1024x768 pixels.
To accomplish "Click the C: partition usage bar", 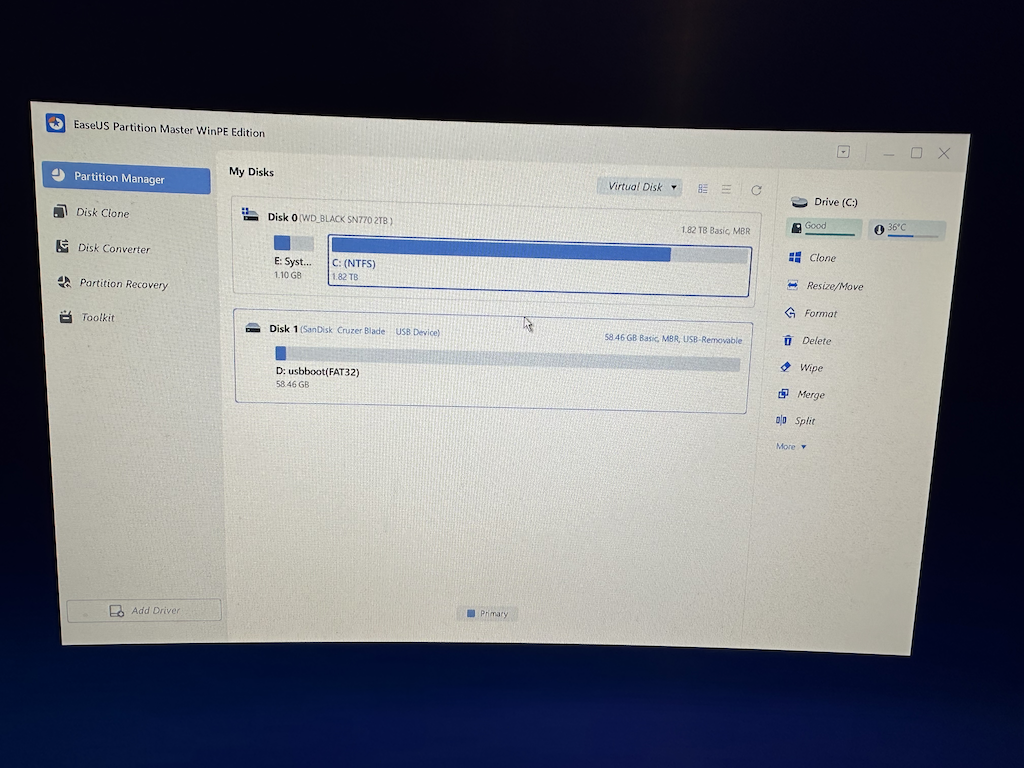I will click(539, 249).
